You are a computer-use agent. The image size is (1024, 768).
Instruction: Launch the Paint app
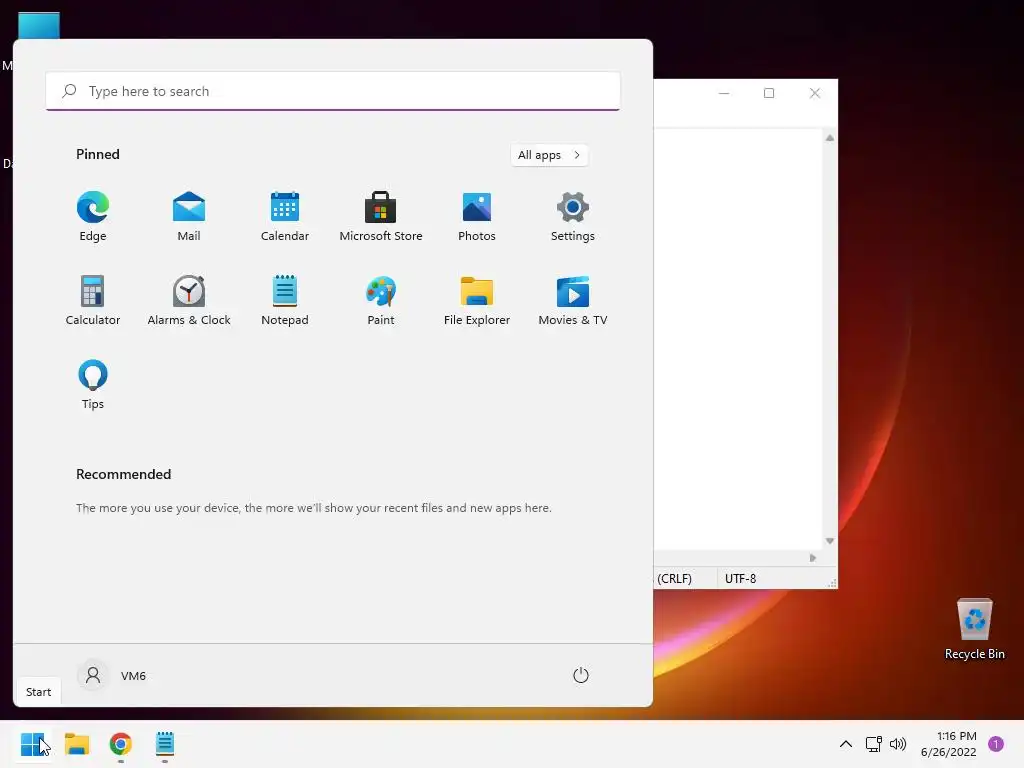tap(381, 301)
